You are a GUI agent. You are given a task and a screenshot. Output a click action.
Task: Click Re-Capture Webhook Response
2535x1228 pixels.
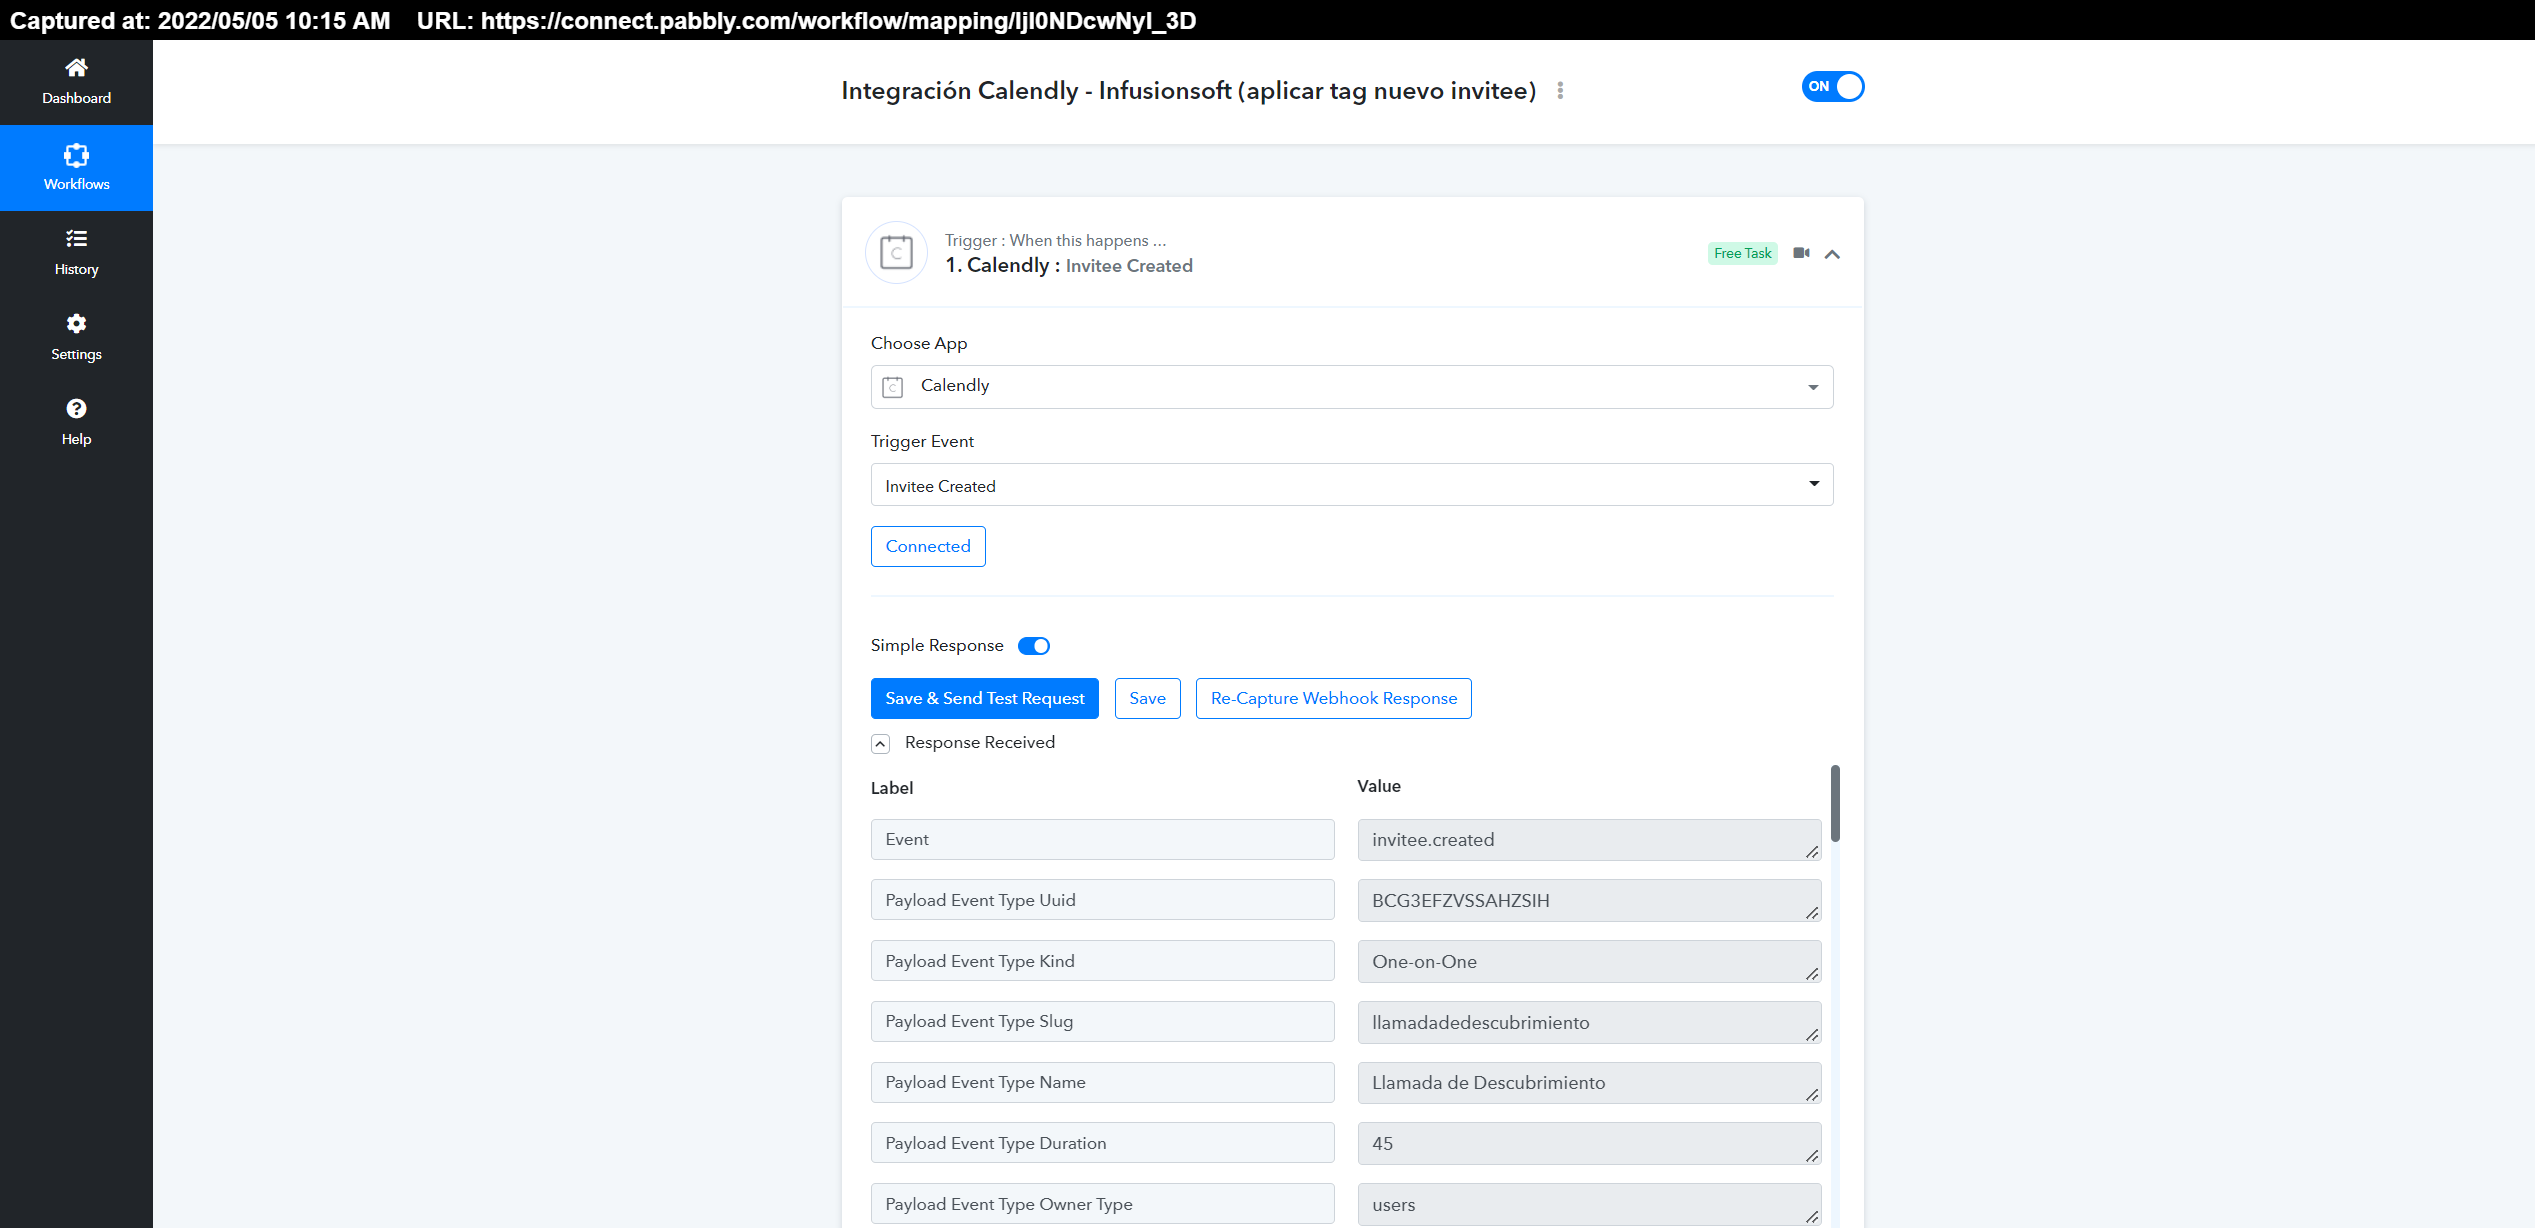[x=1334, y=699]
